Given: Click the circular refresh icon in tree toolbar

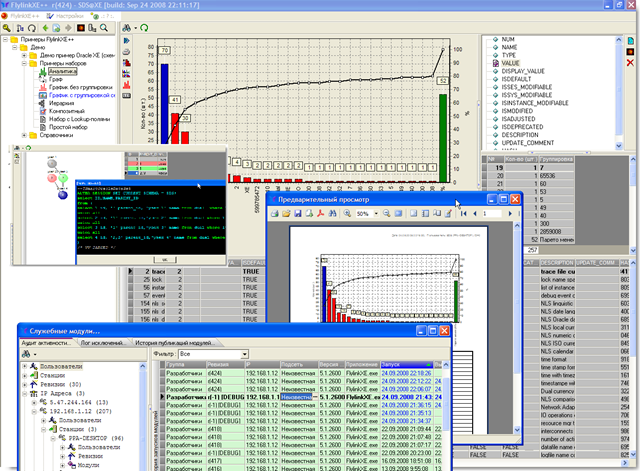Looking at the screenshot, I should 32,28.
